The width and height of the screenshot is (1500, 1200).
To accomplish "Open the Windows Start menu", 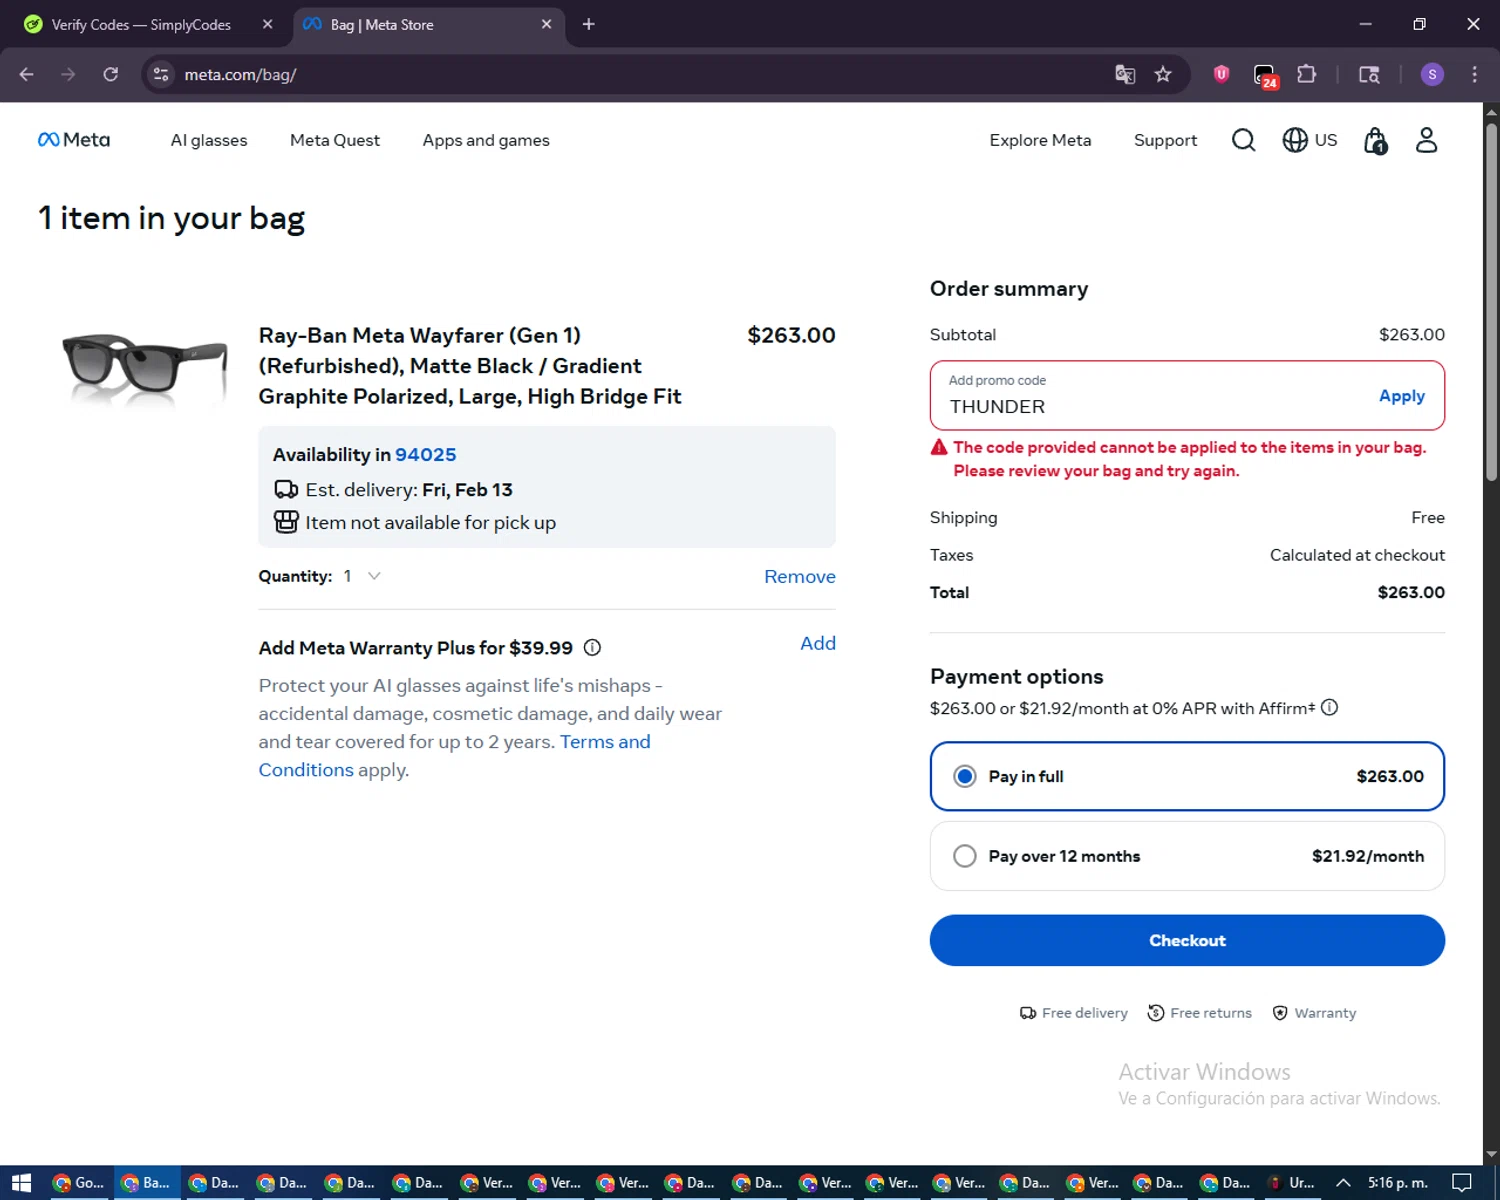I will [22, 1182].
